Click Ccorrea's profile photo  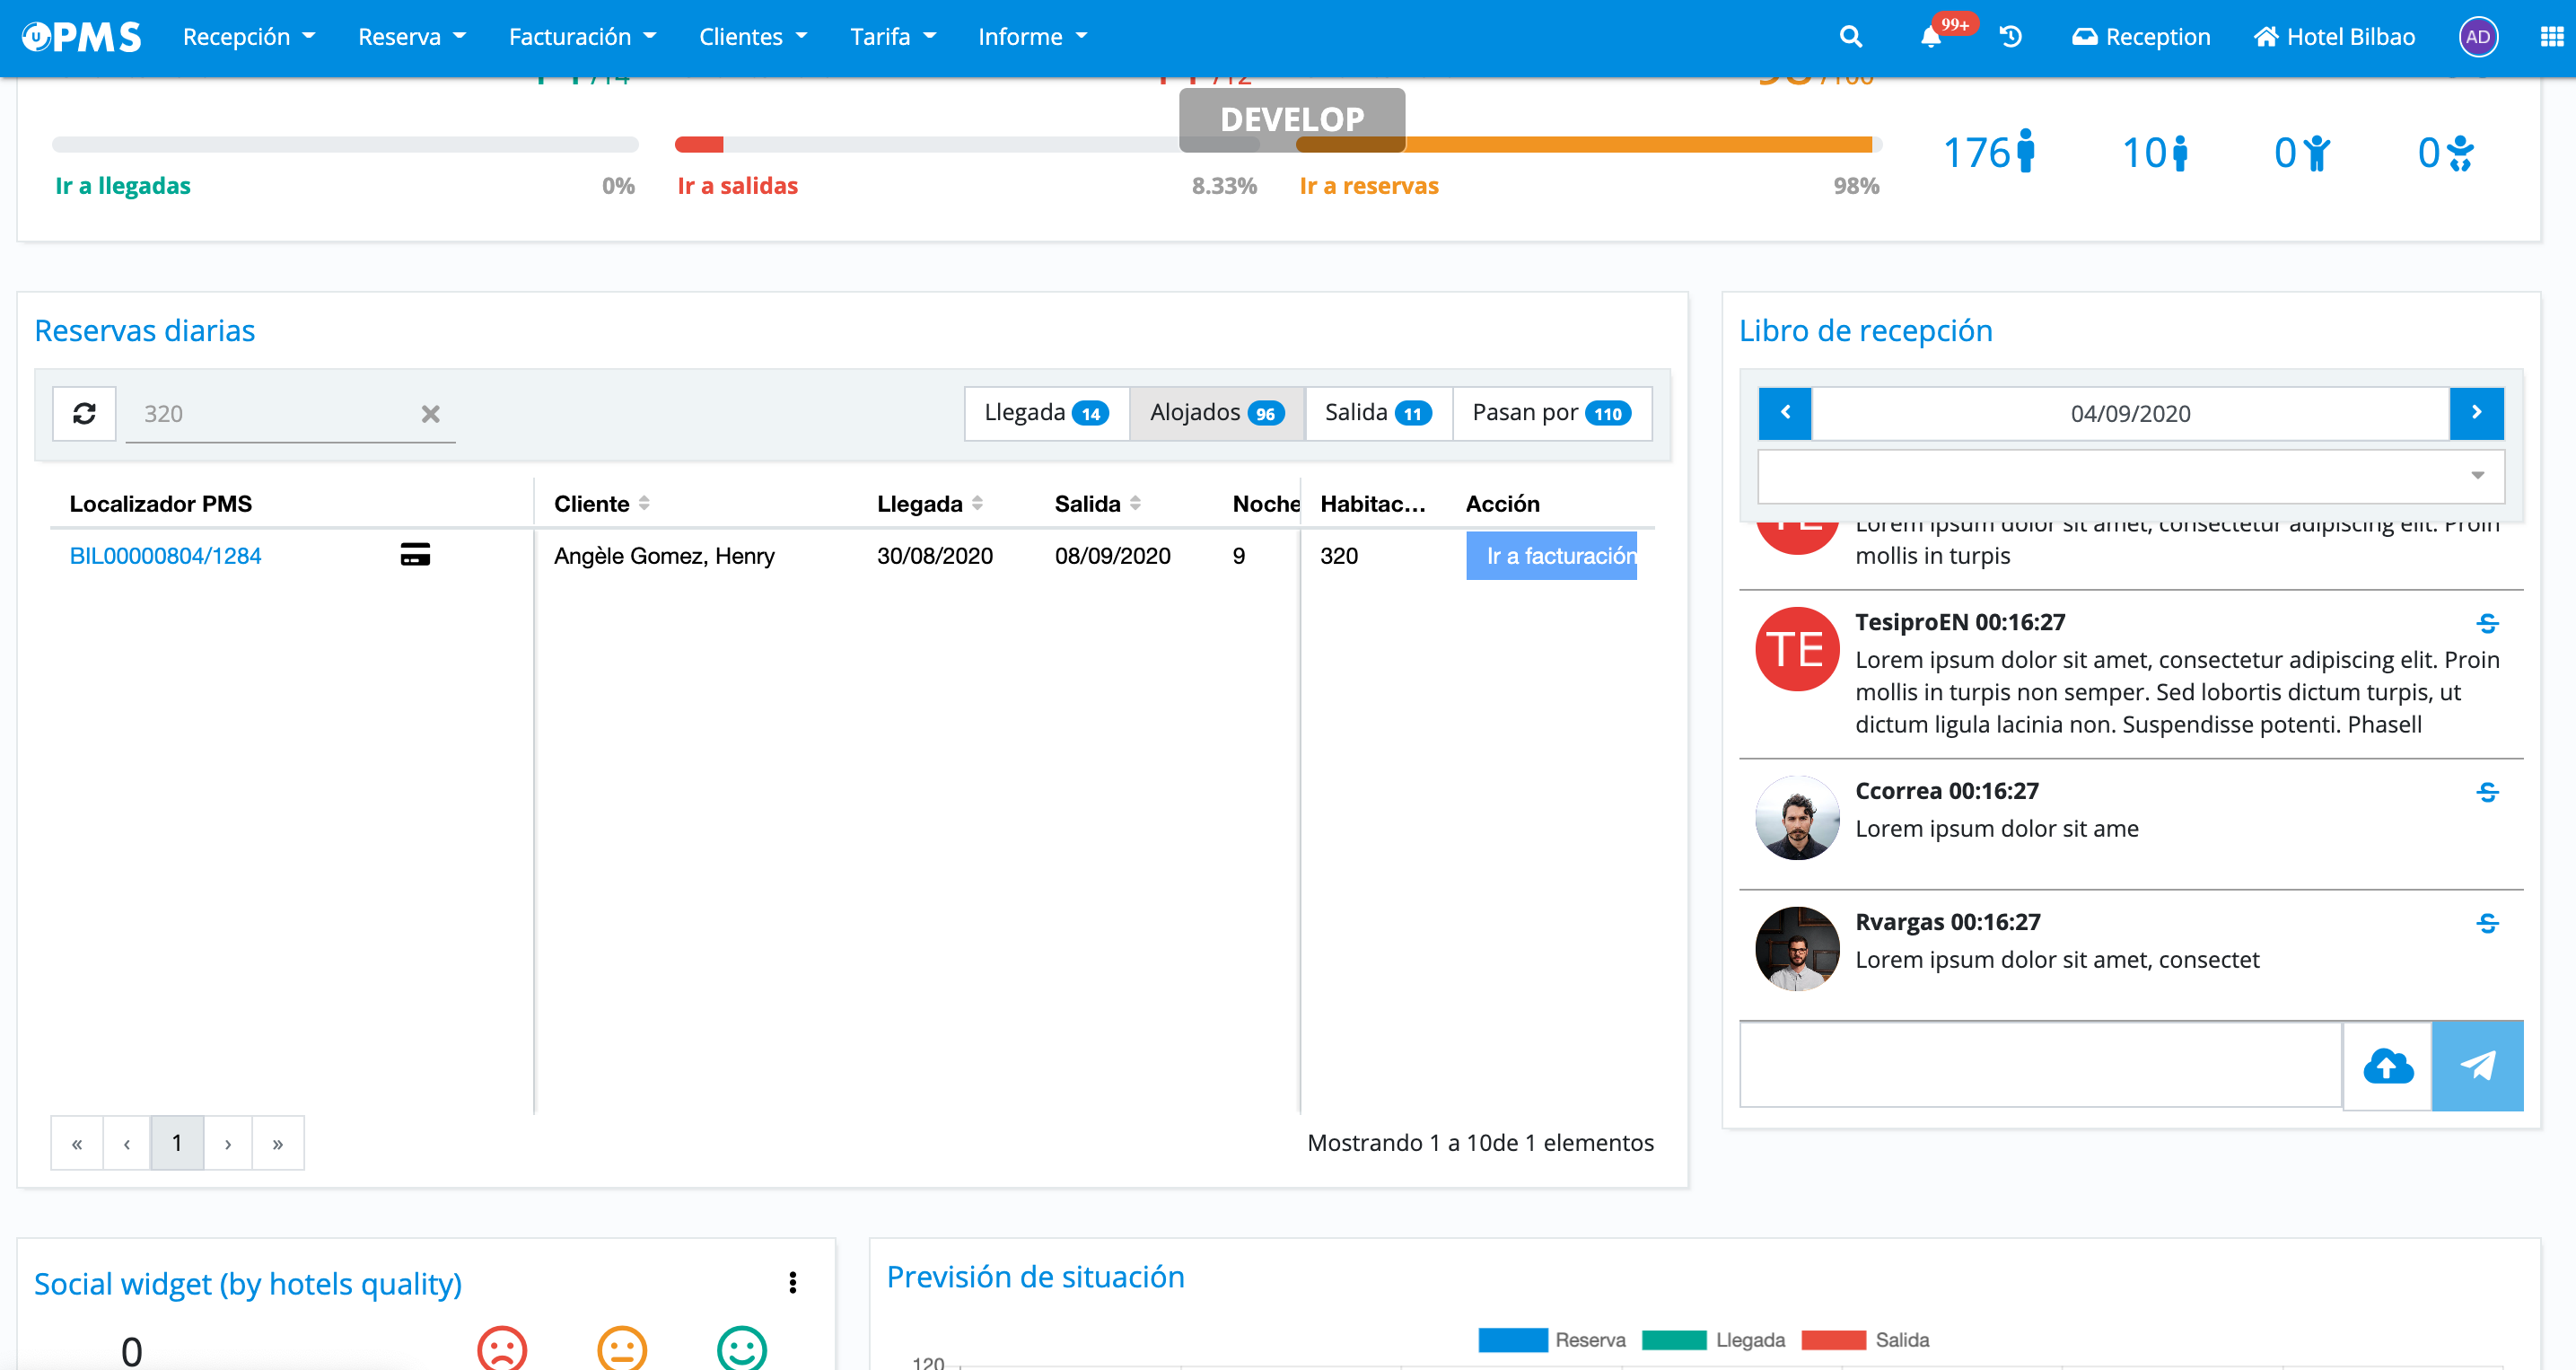tap(1797, 818)
